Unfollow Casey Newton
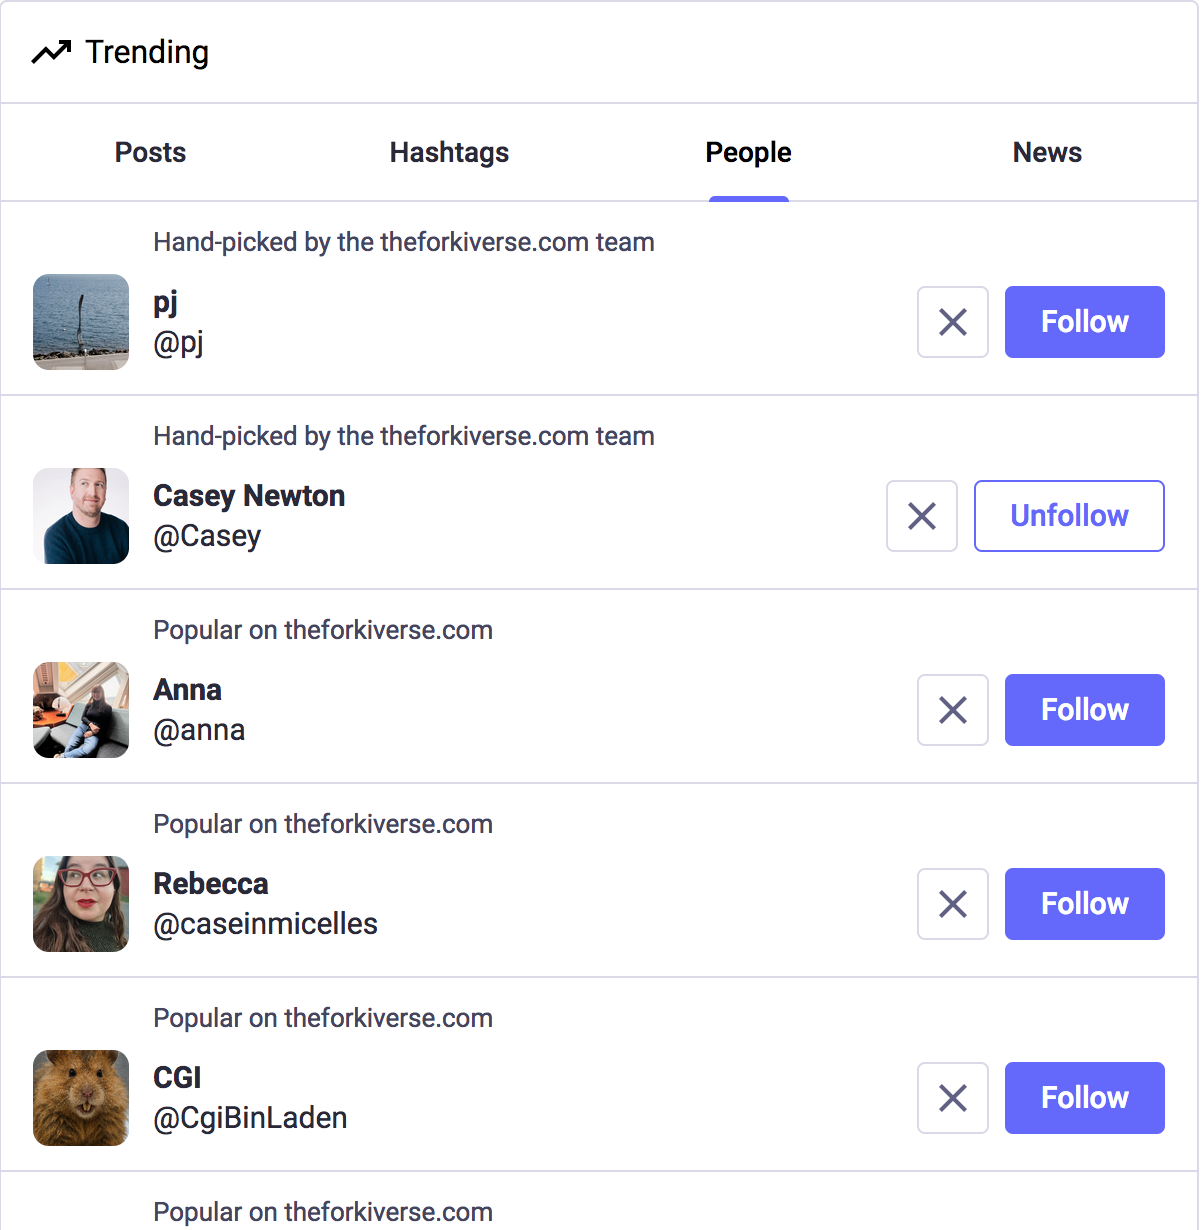 click(1068, 516)
